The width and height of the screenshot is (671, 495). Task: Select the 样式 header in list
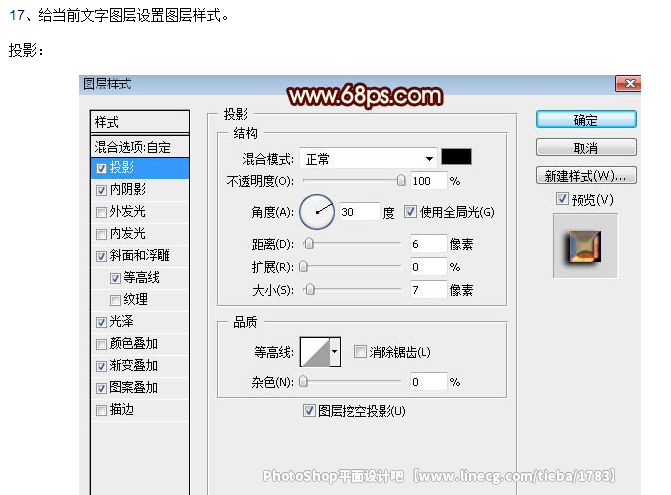coord(140,122)
